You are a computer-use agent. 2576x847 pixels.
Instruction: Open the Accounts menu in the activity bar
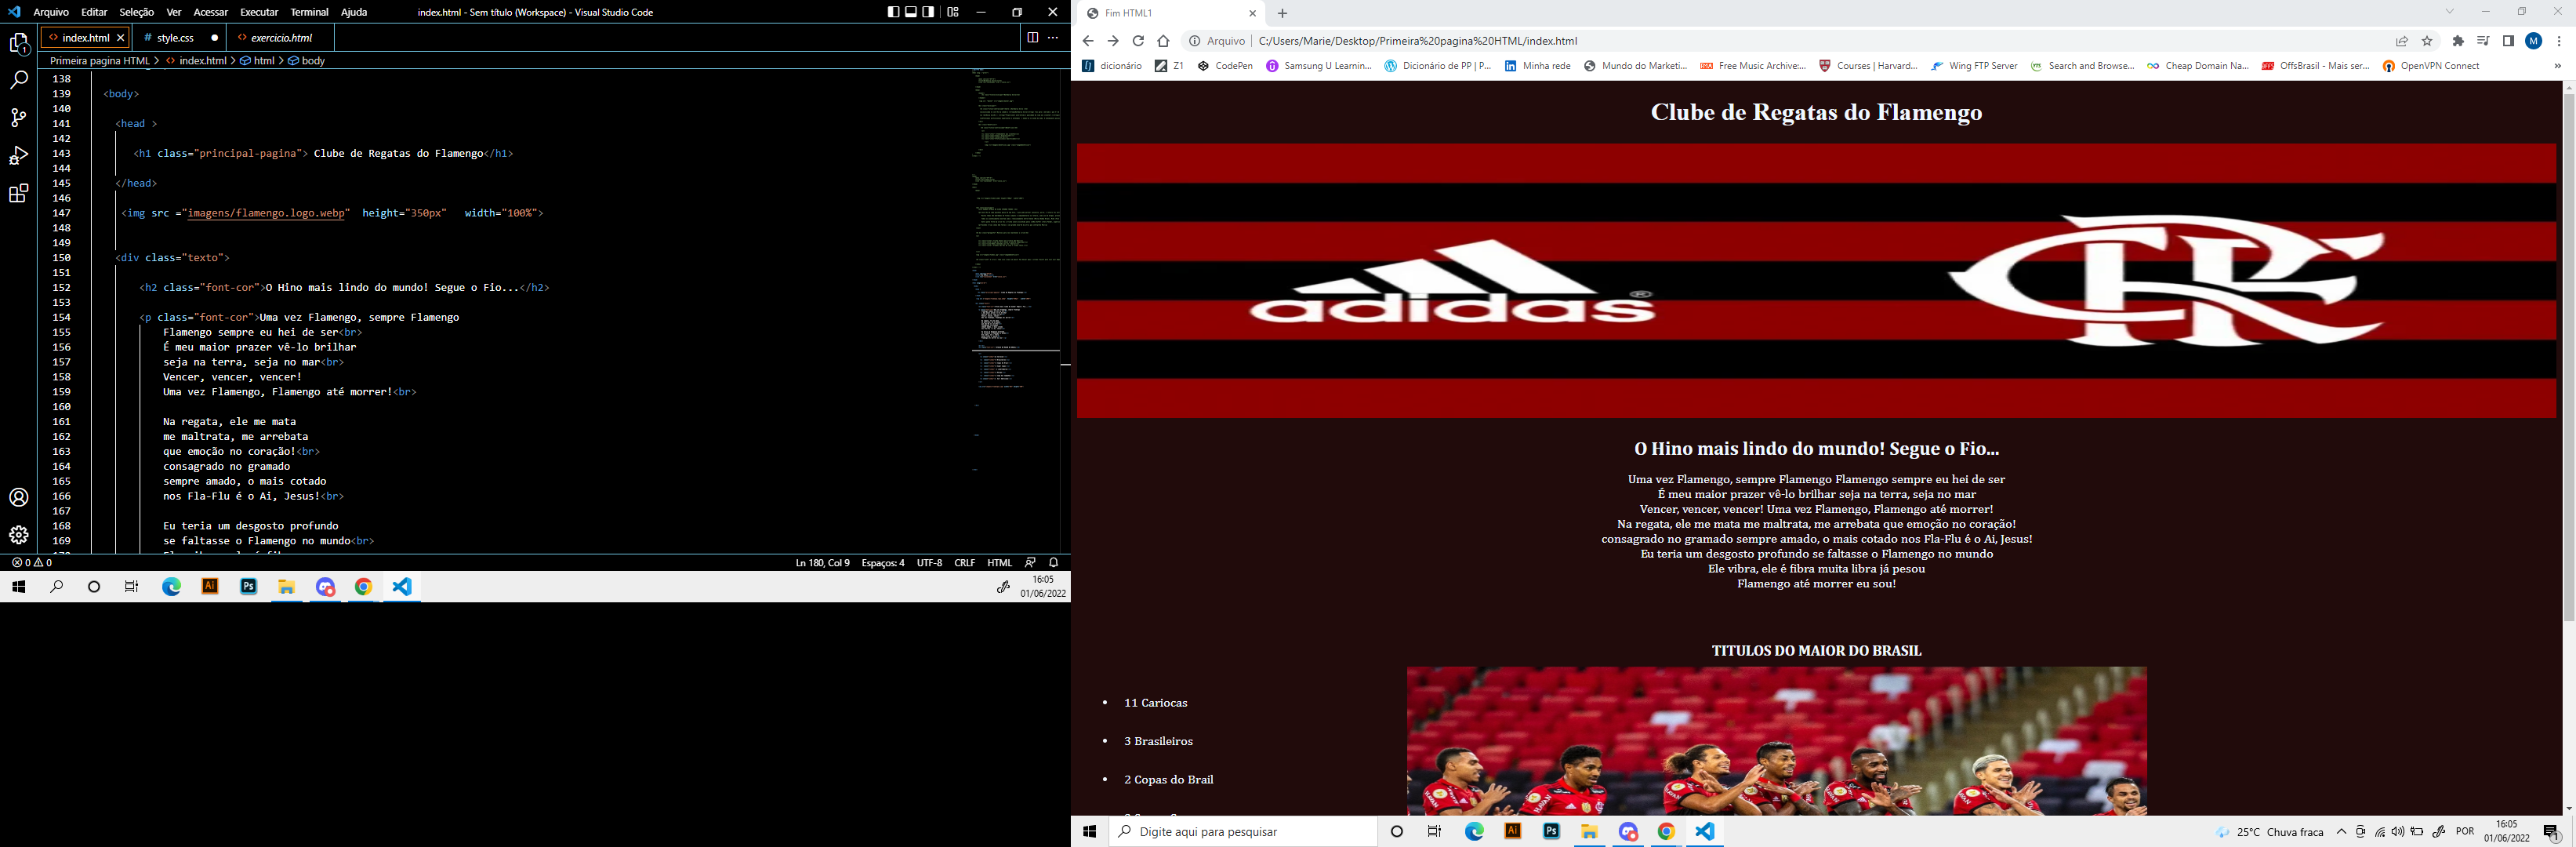(x=19, y=497)
